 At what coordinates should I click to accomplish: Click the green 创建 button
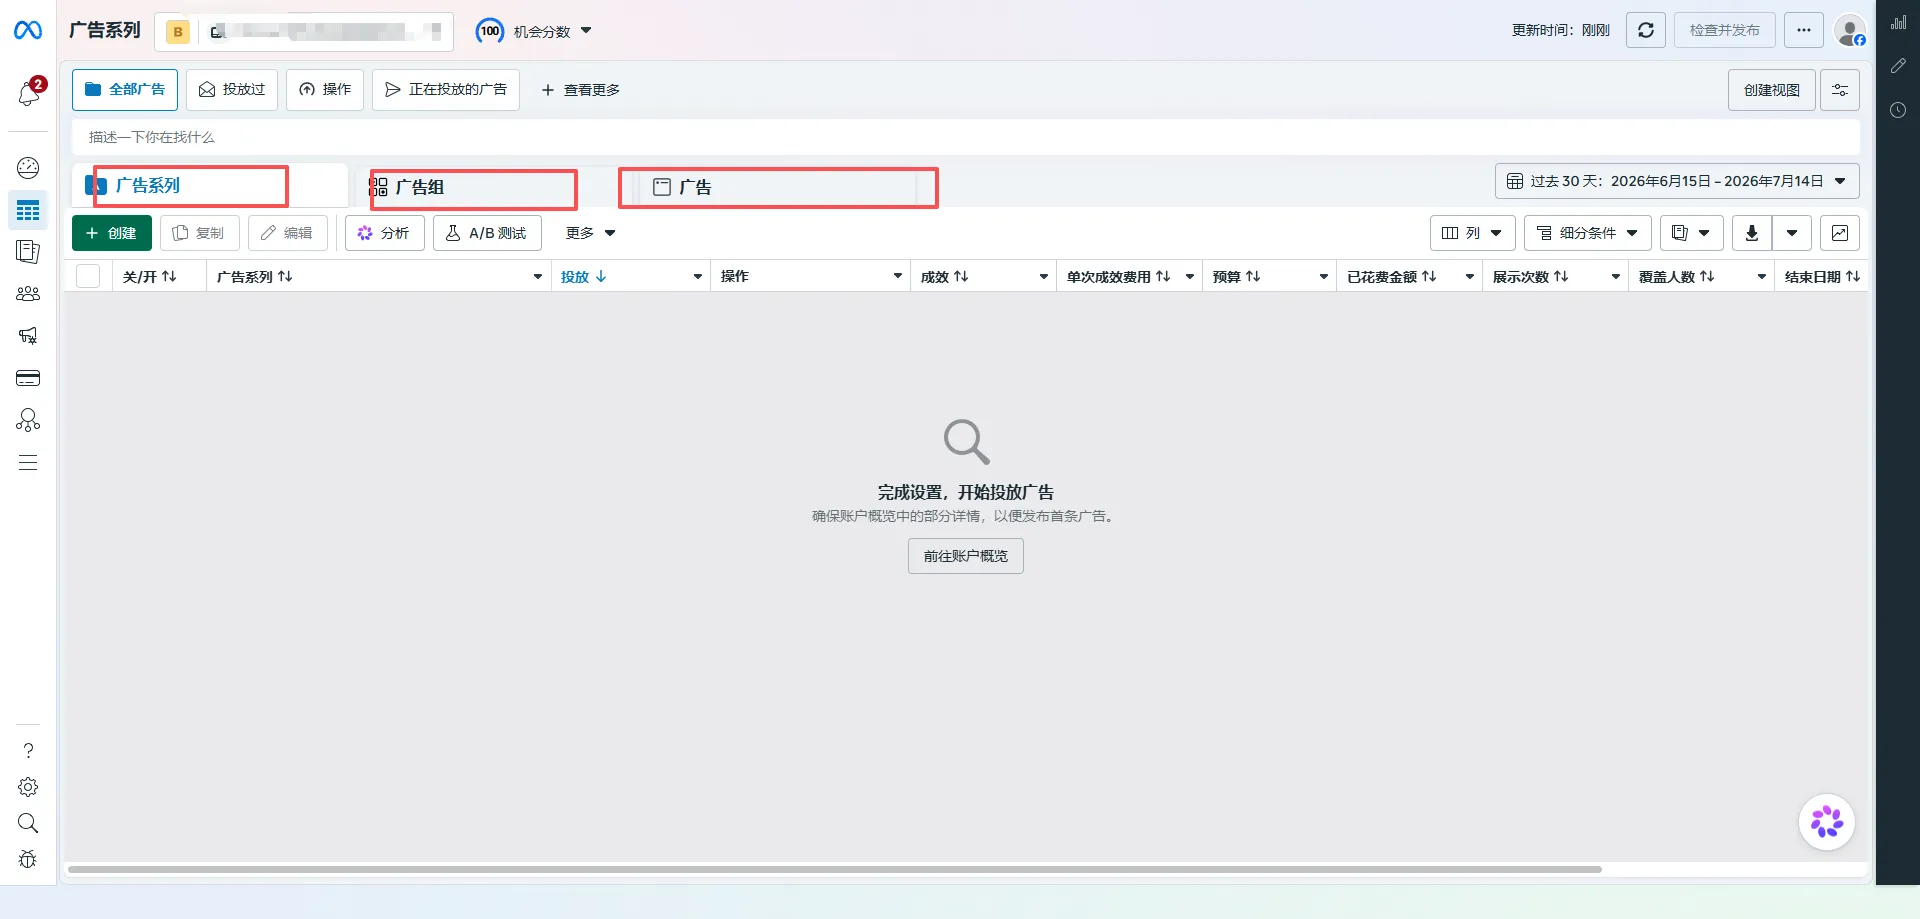112,233
